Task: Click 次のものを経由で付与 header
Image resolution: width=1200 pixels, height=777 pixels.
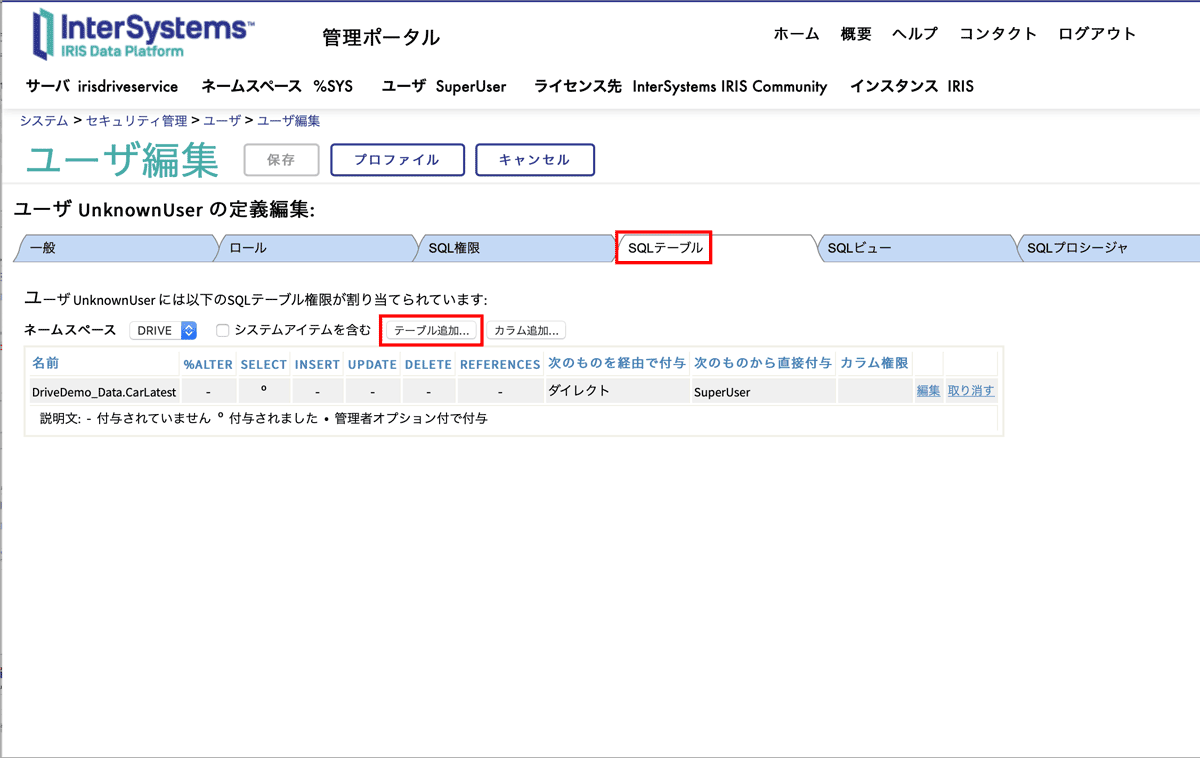Action: (617, 363)
